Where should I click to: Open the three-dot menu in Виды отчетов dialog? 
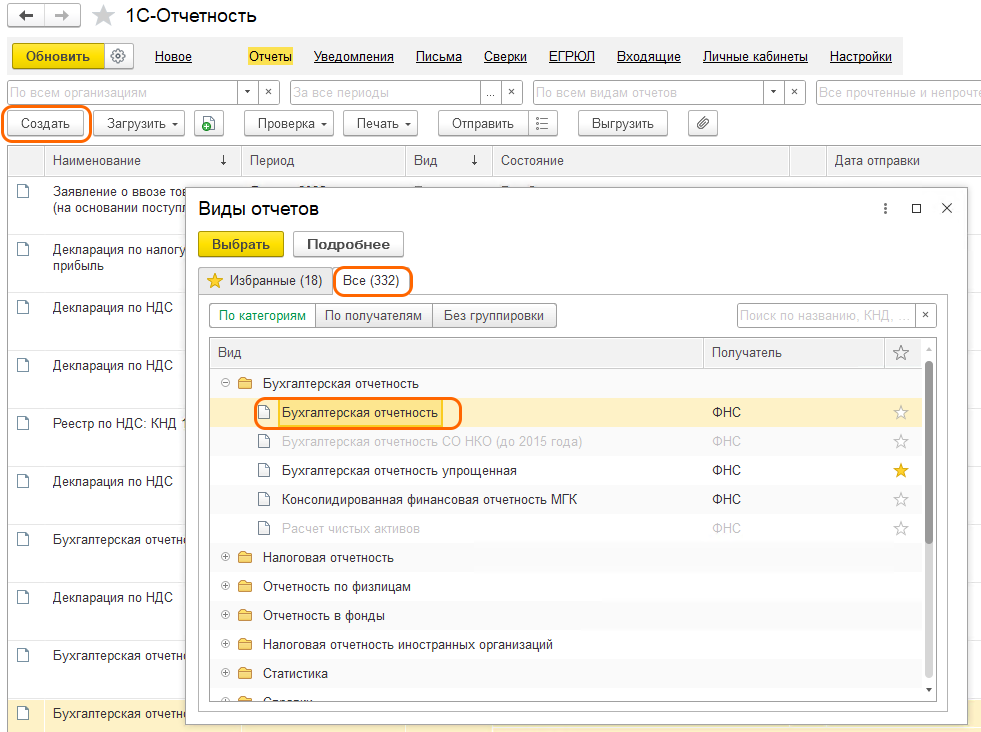click(x=885, y=209)
